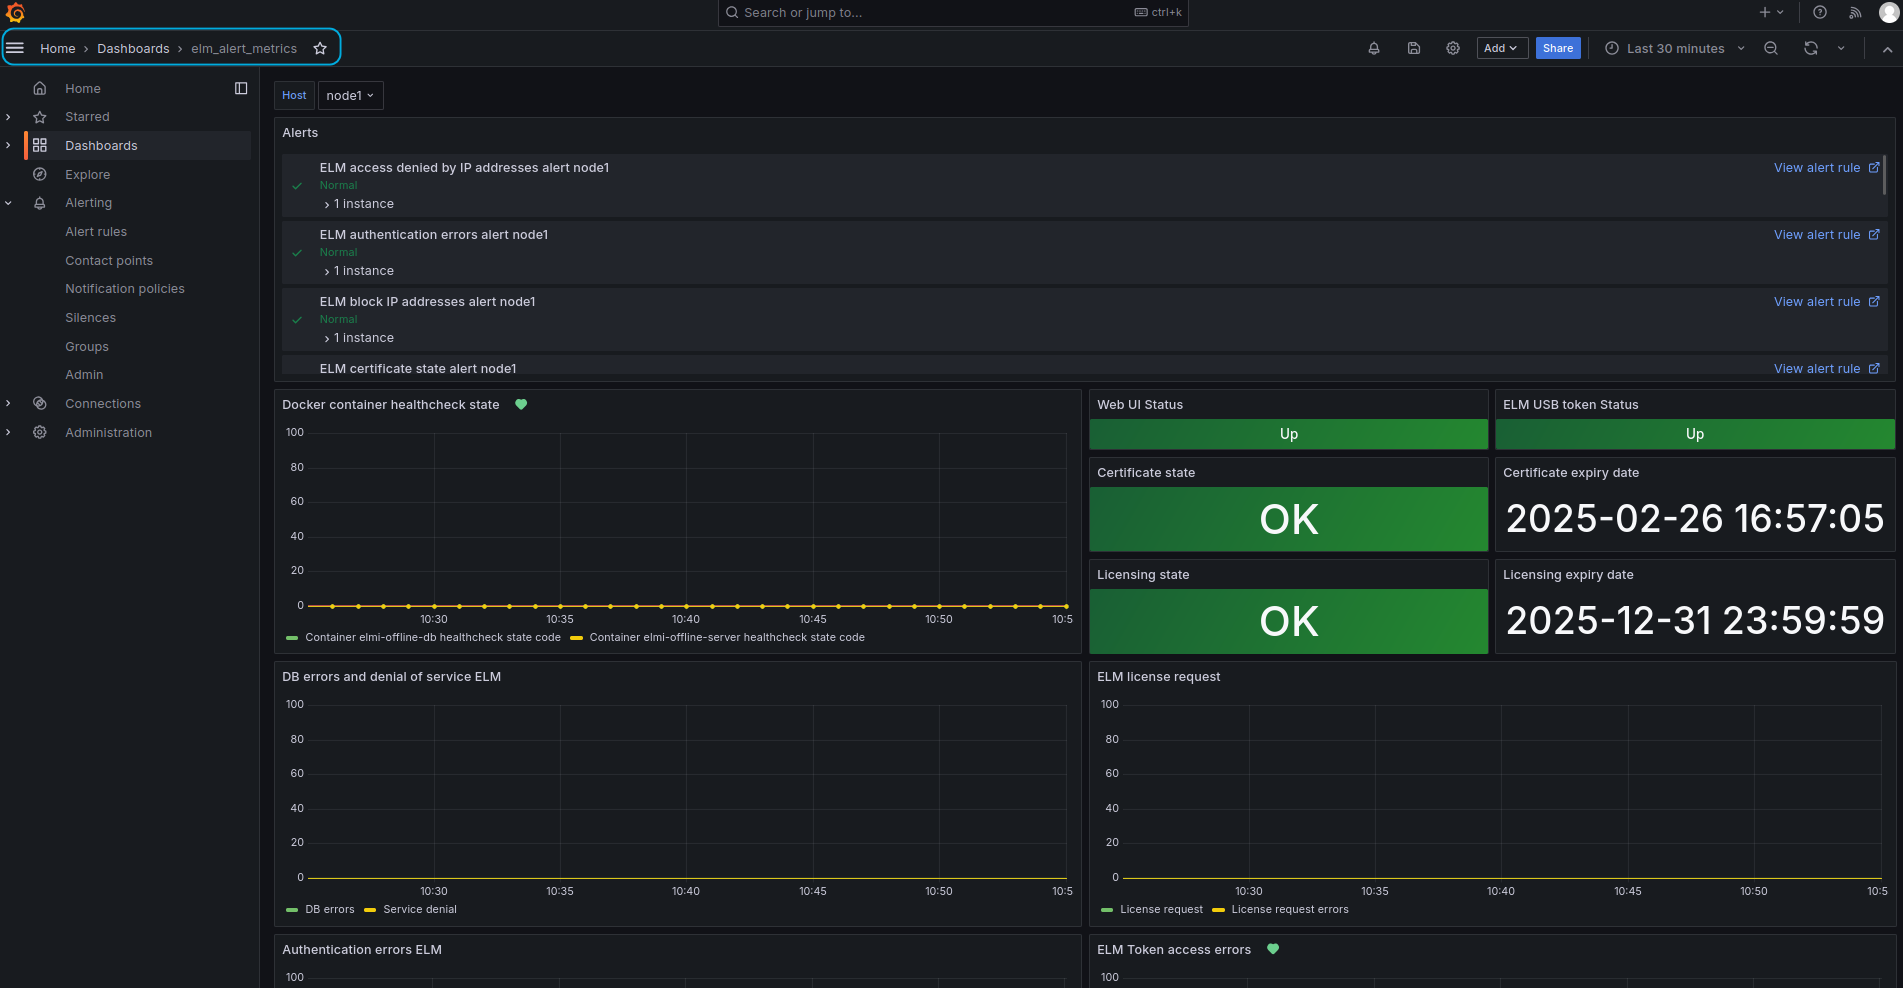Click the Share button
The height and width of the screenshot is (988, 1903).
(1557, 48)
